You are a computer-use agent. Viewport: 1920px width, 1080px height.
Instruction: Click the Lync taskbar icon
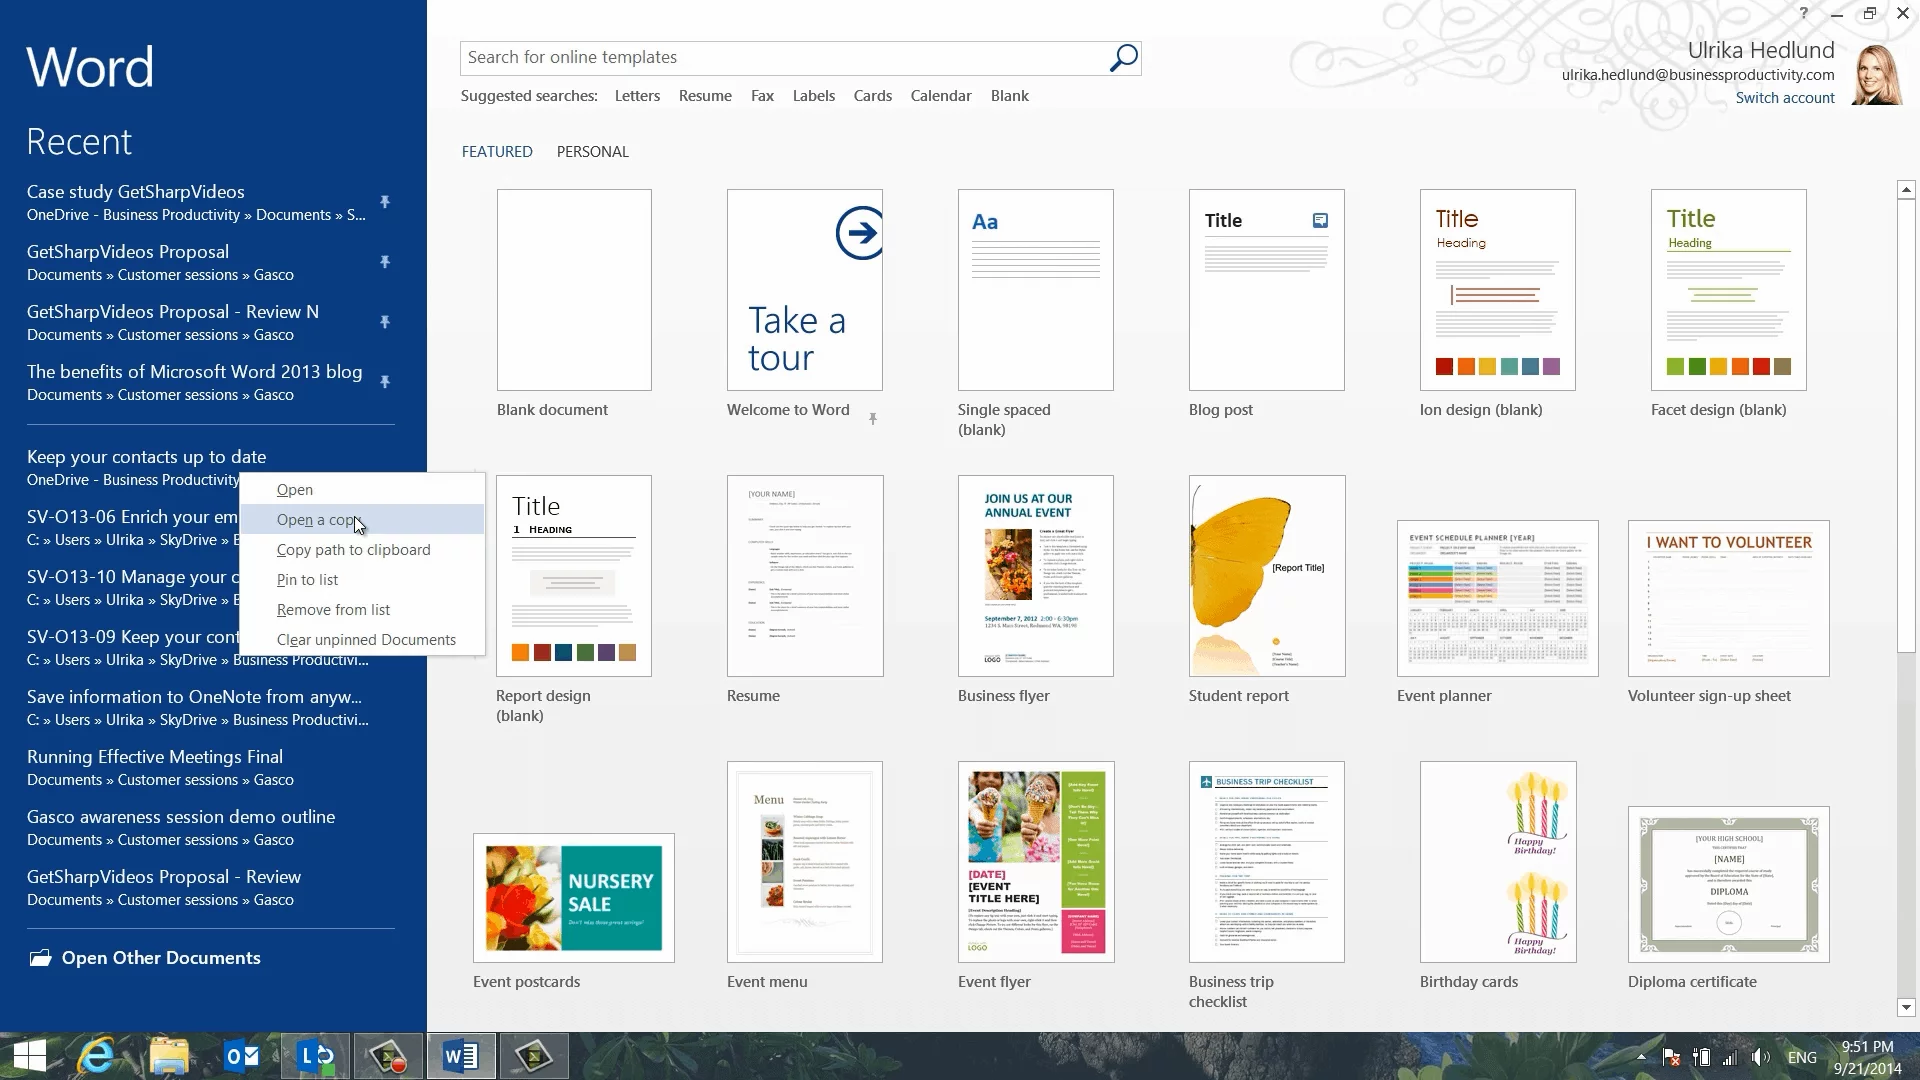[x=316, y=1056]
